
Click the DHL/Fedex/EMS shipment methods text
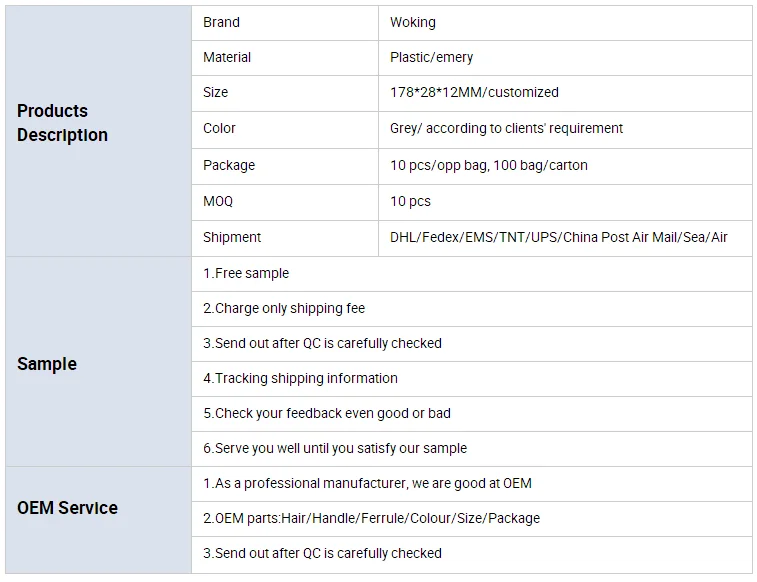tap(559, 237)
